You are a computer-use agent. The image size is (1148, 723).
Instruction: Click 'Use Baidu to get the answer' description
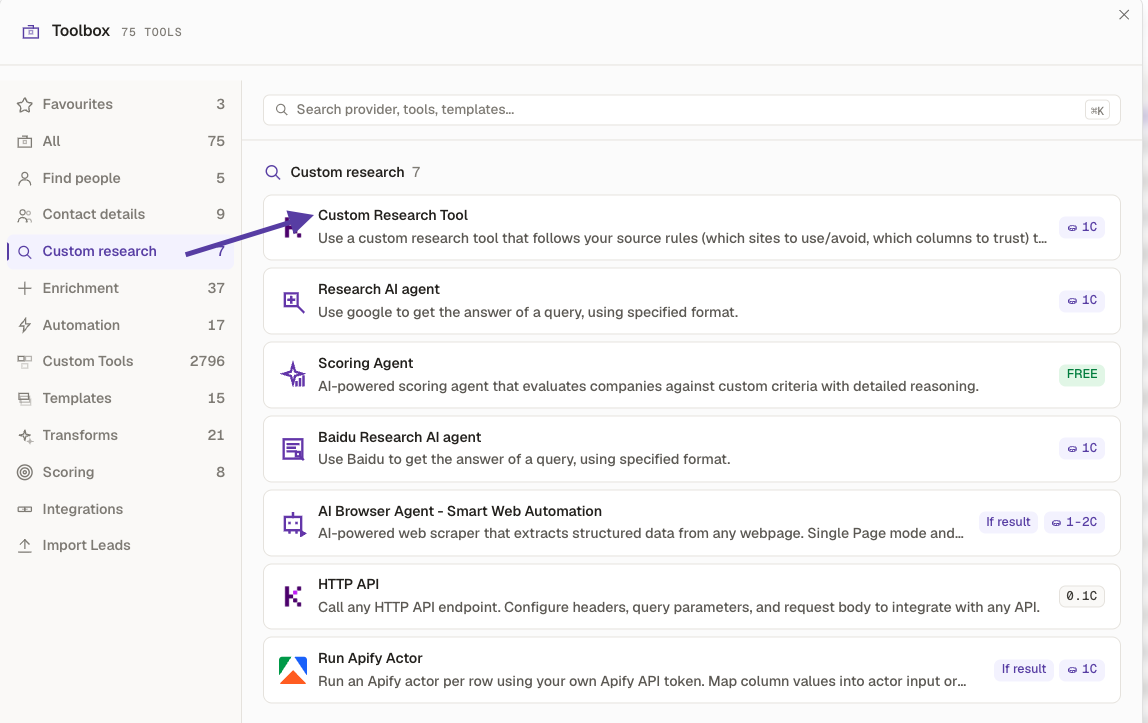(x=524, y=460)
